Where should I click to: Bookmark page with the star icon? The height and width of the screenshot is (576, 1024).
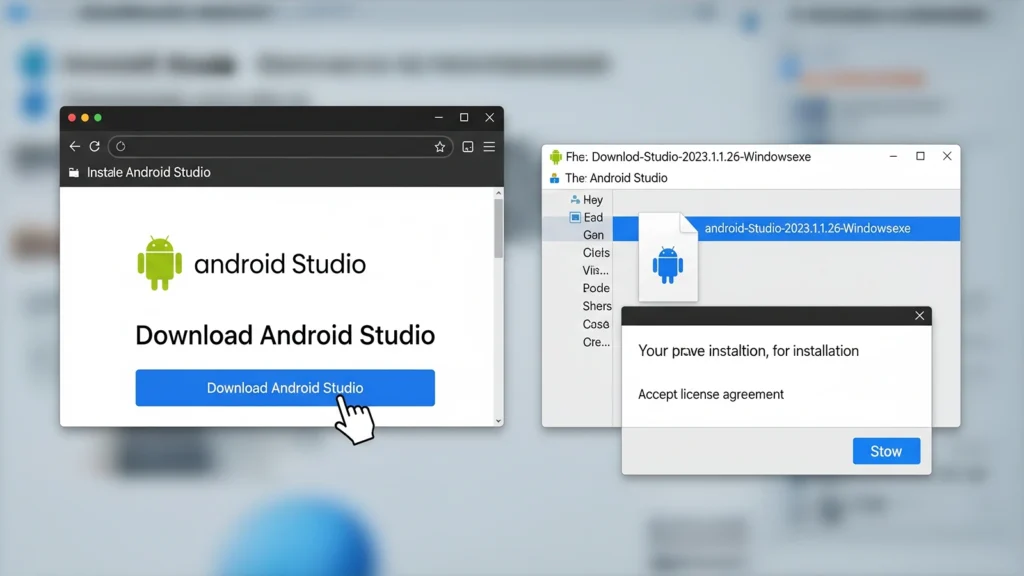(439, 147)
